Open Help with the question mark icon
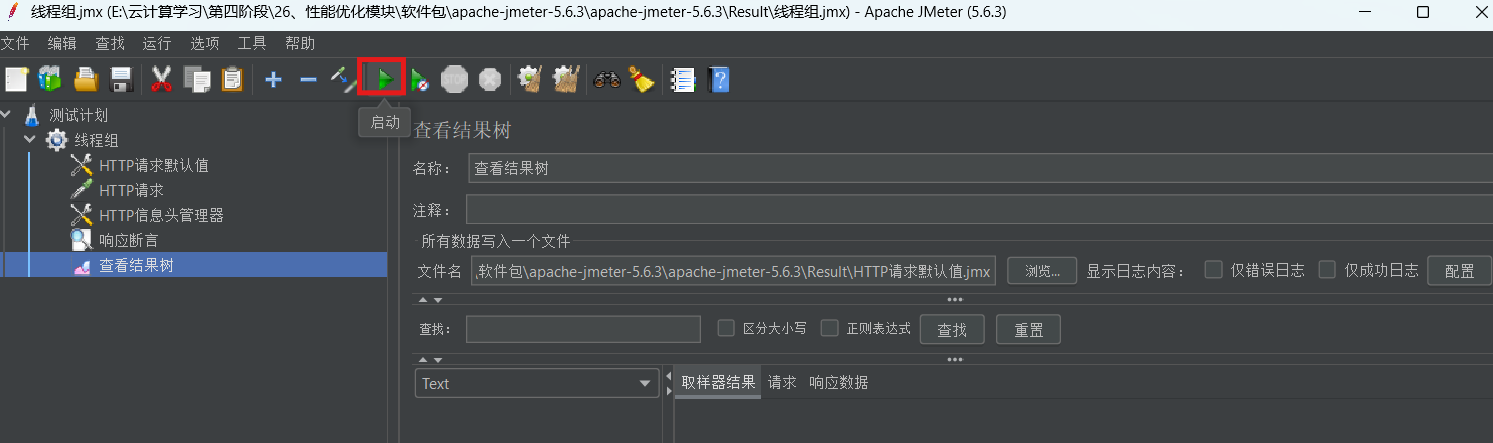 click(718, 79)
